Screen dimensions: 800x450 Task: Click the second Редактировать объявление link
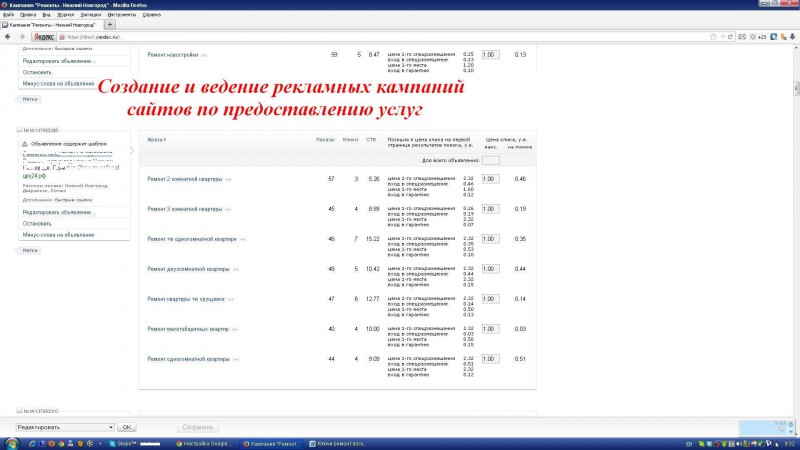coord(59,212)
